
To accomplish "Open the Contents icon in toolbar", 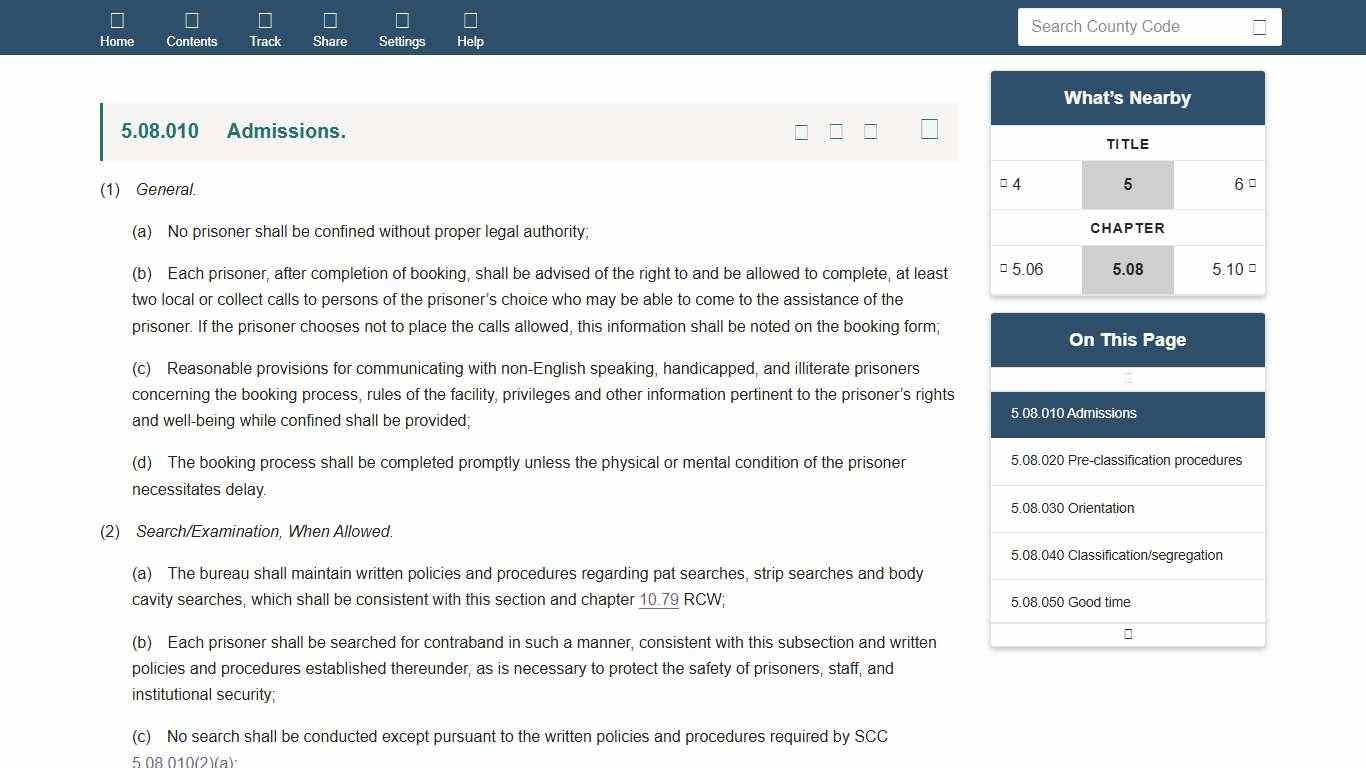I will click(x=192, y=27).
